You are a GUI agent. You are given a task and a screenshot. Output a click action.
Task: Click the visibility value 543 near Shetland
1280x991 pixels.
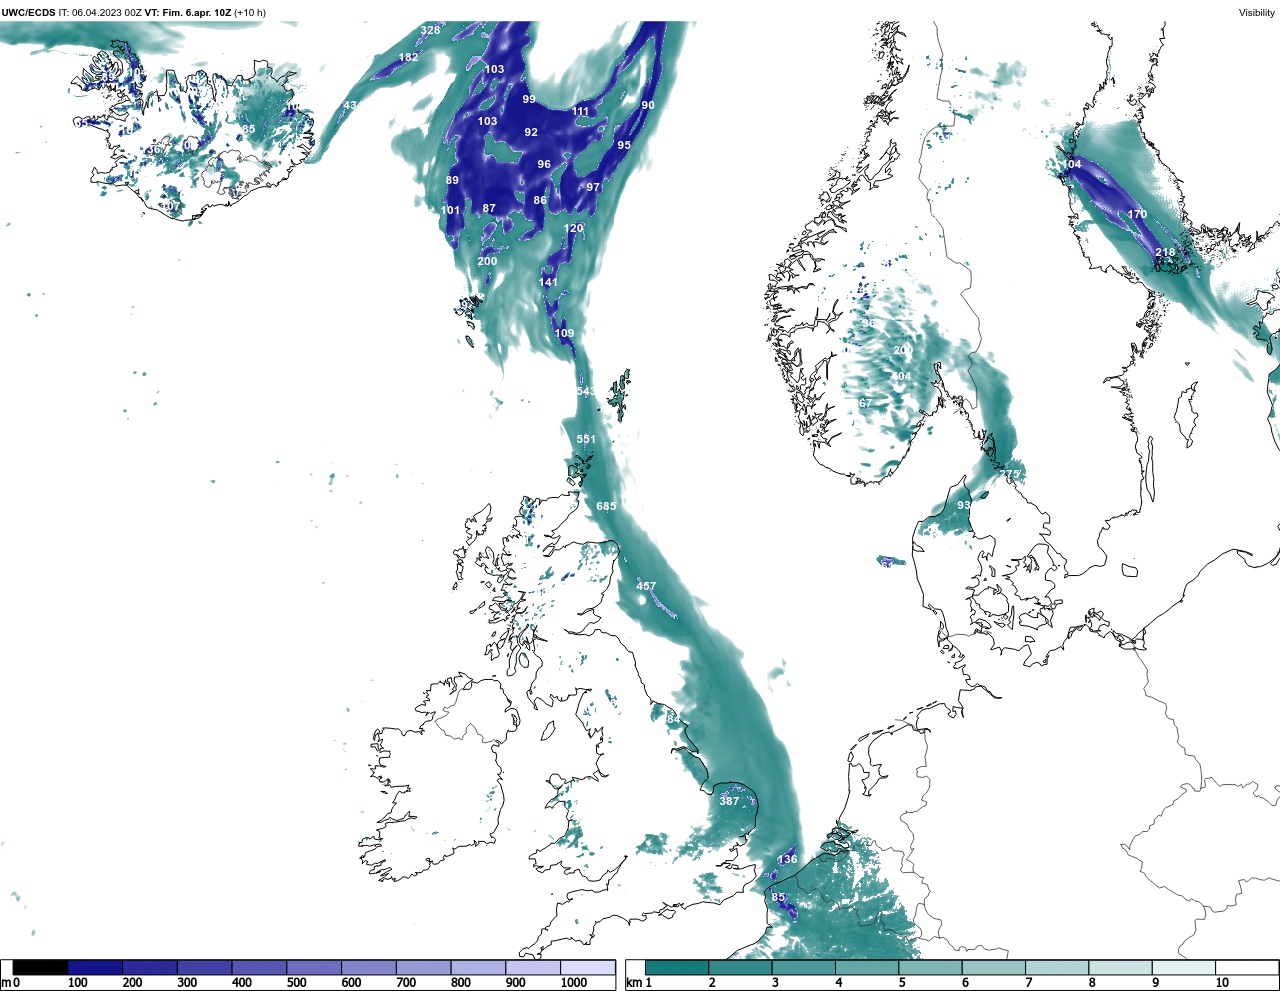click(x=586, y=391)
